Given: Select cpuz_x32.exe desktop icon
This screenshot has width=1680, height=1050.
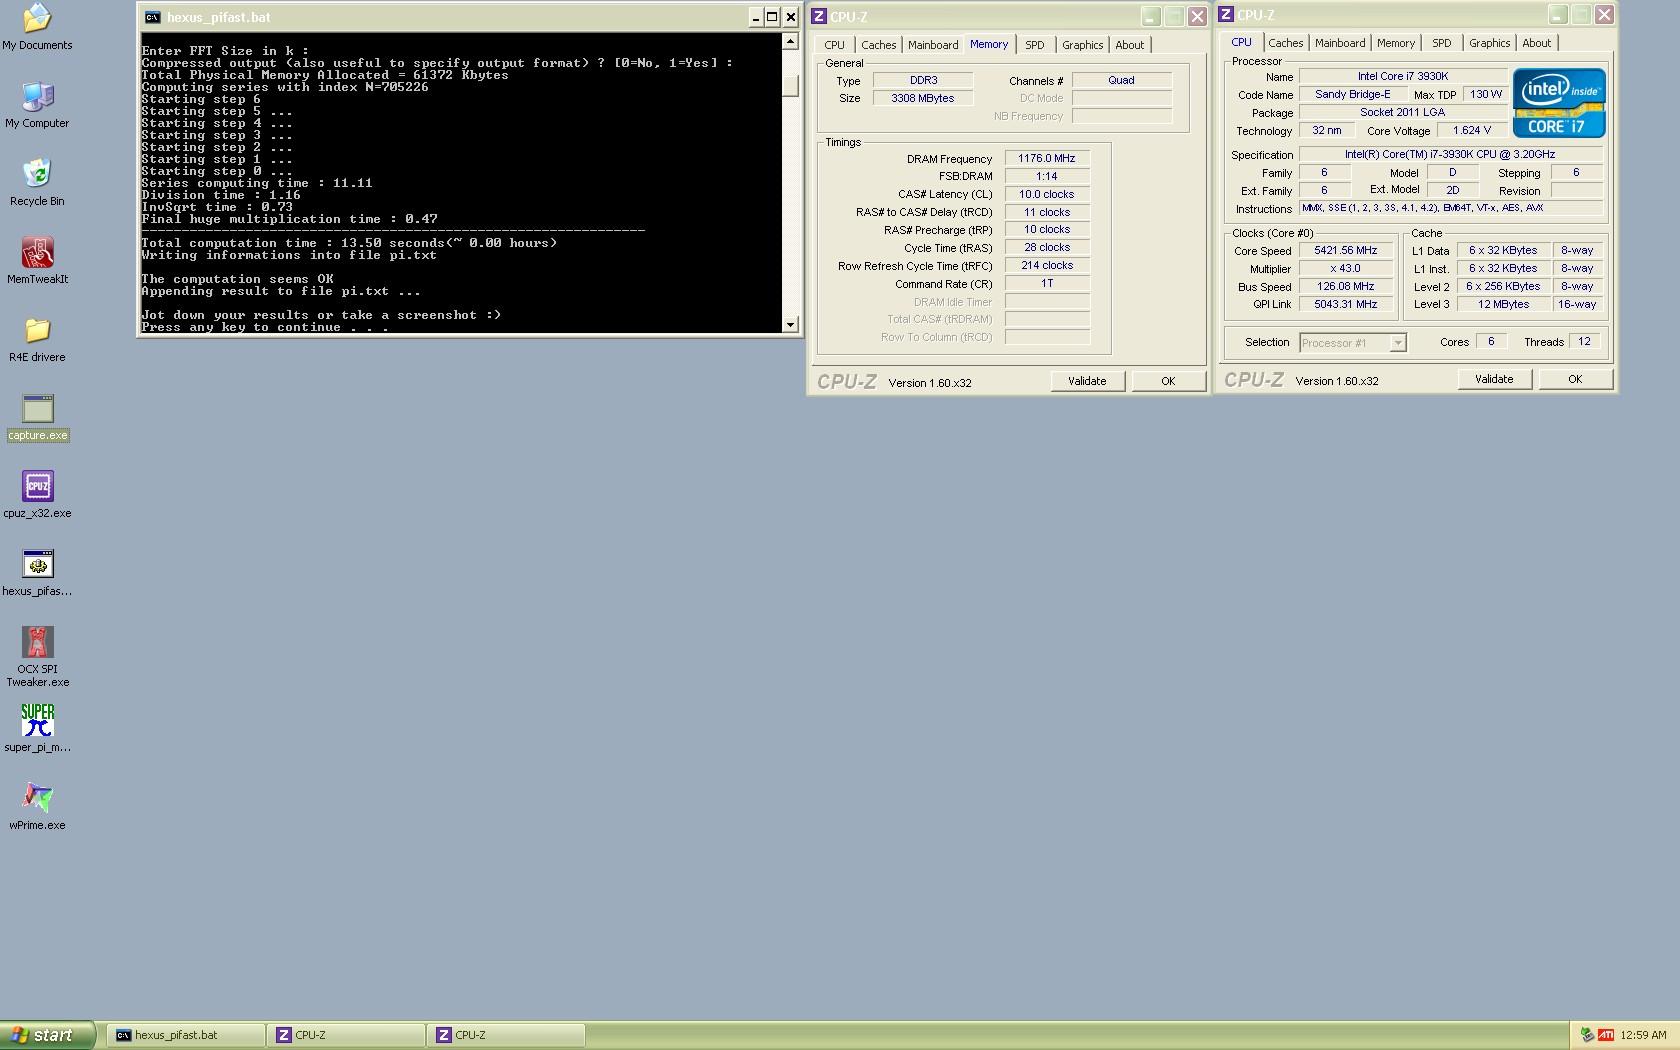Looking at the screenshot, I should (37, 495).
